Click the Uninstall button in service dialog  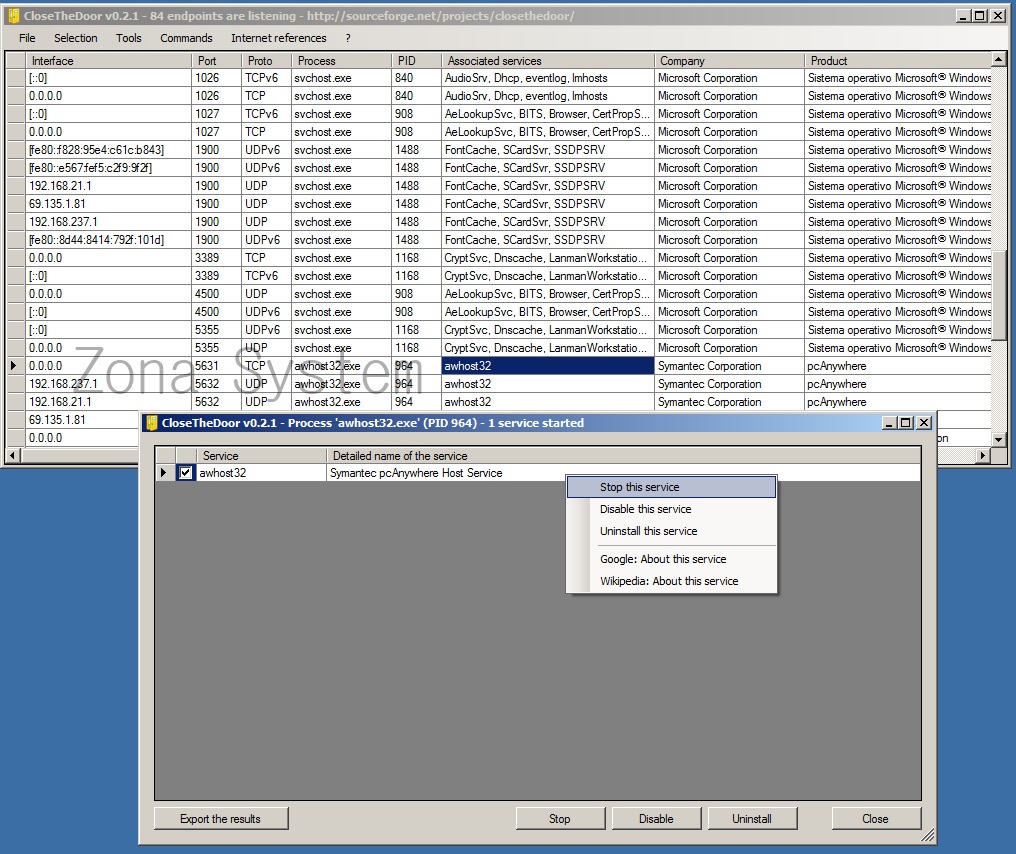[x=752, y=819]
